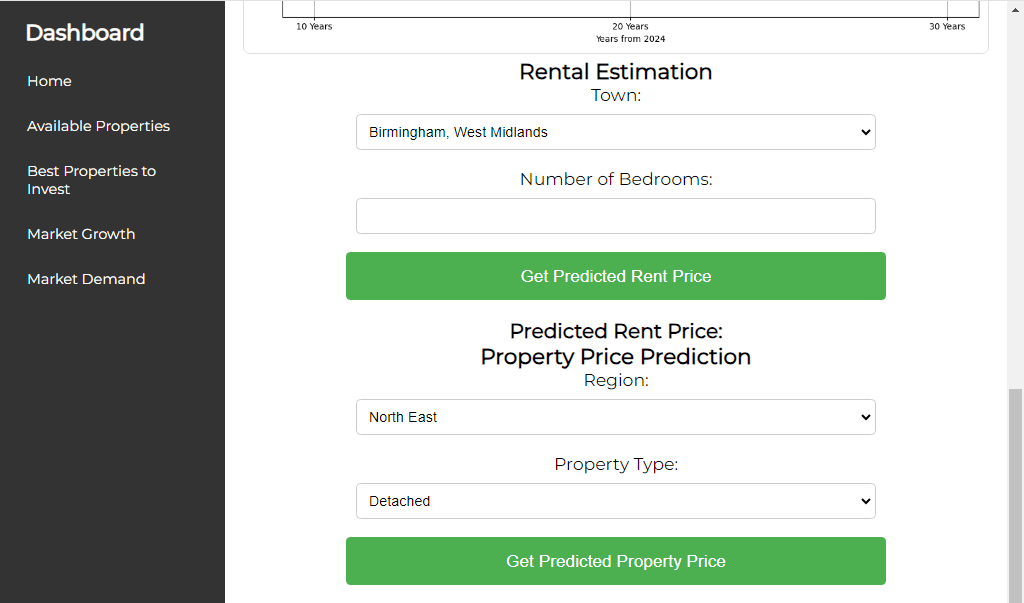Click the Region dropdown chevron arrow
The height and width of the screenshot is (603, 1024).
(865, 417)
